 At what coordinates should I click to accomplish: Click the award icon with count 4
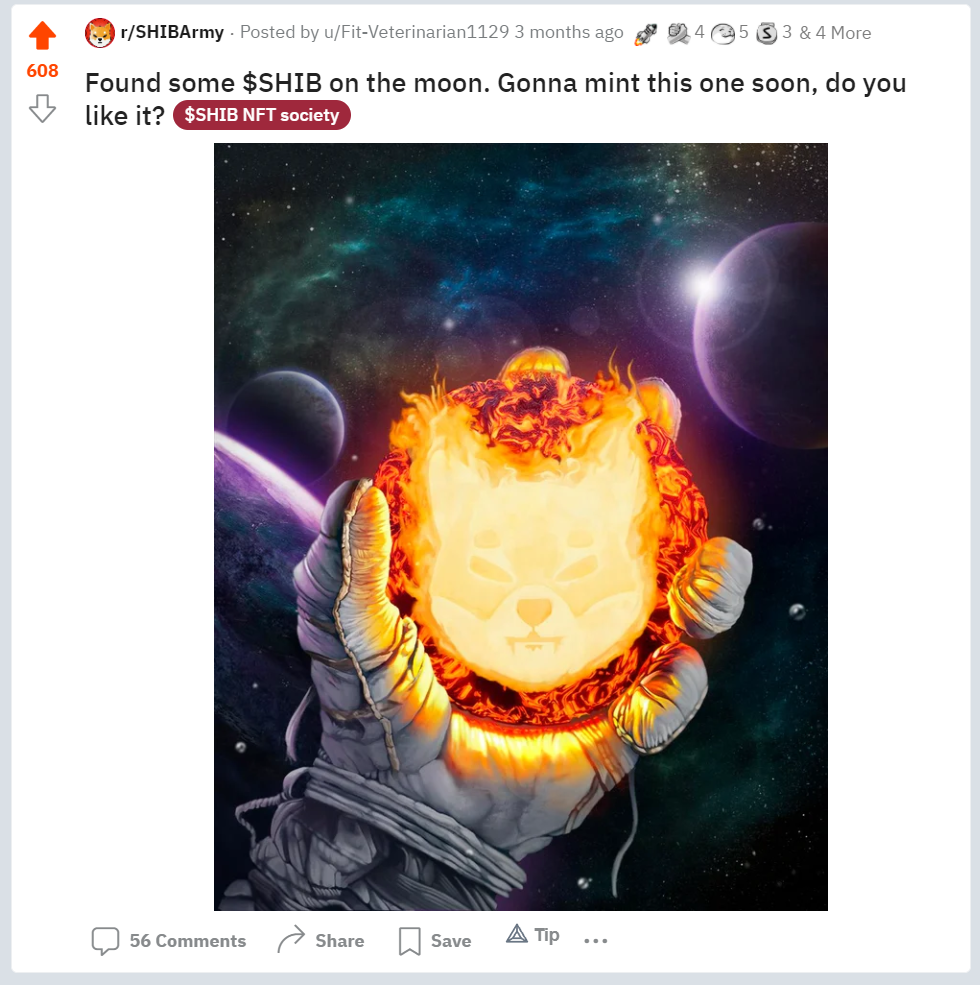[678, 33]
